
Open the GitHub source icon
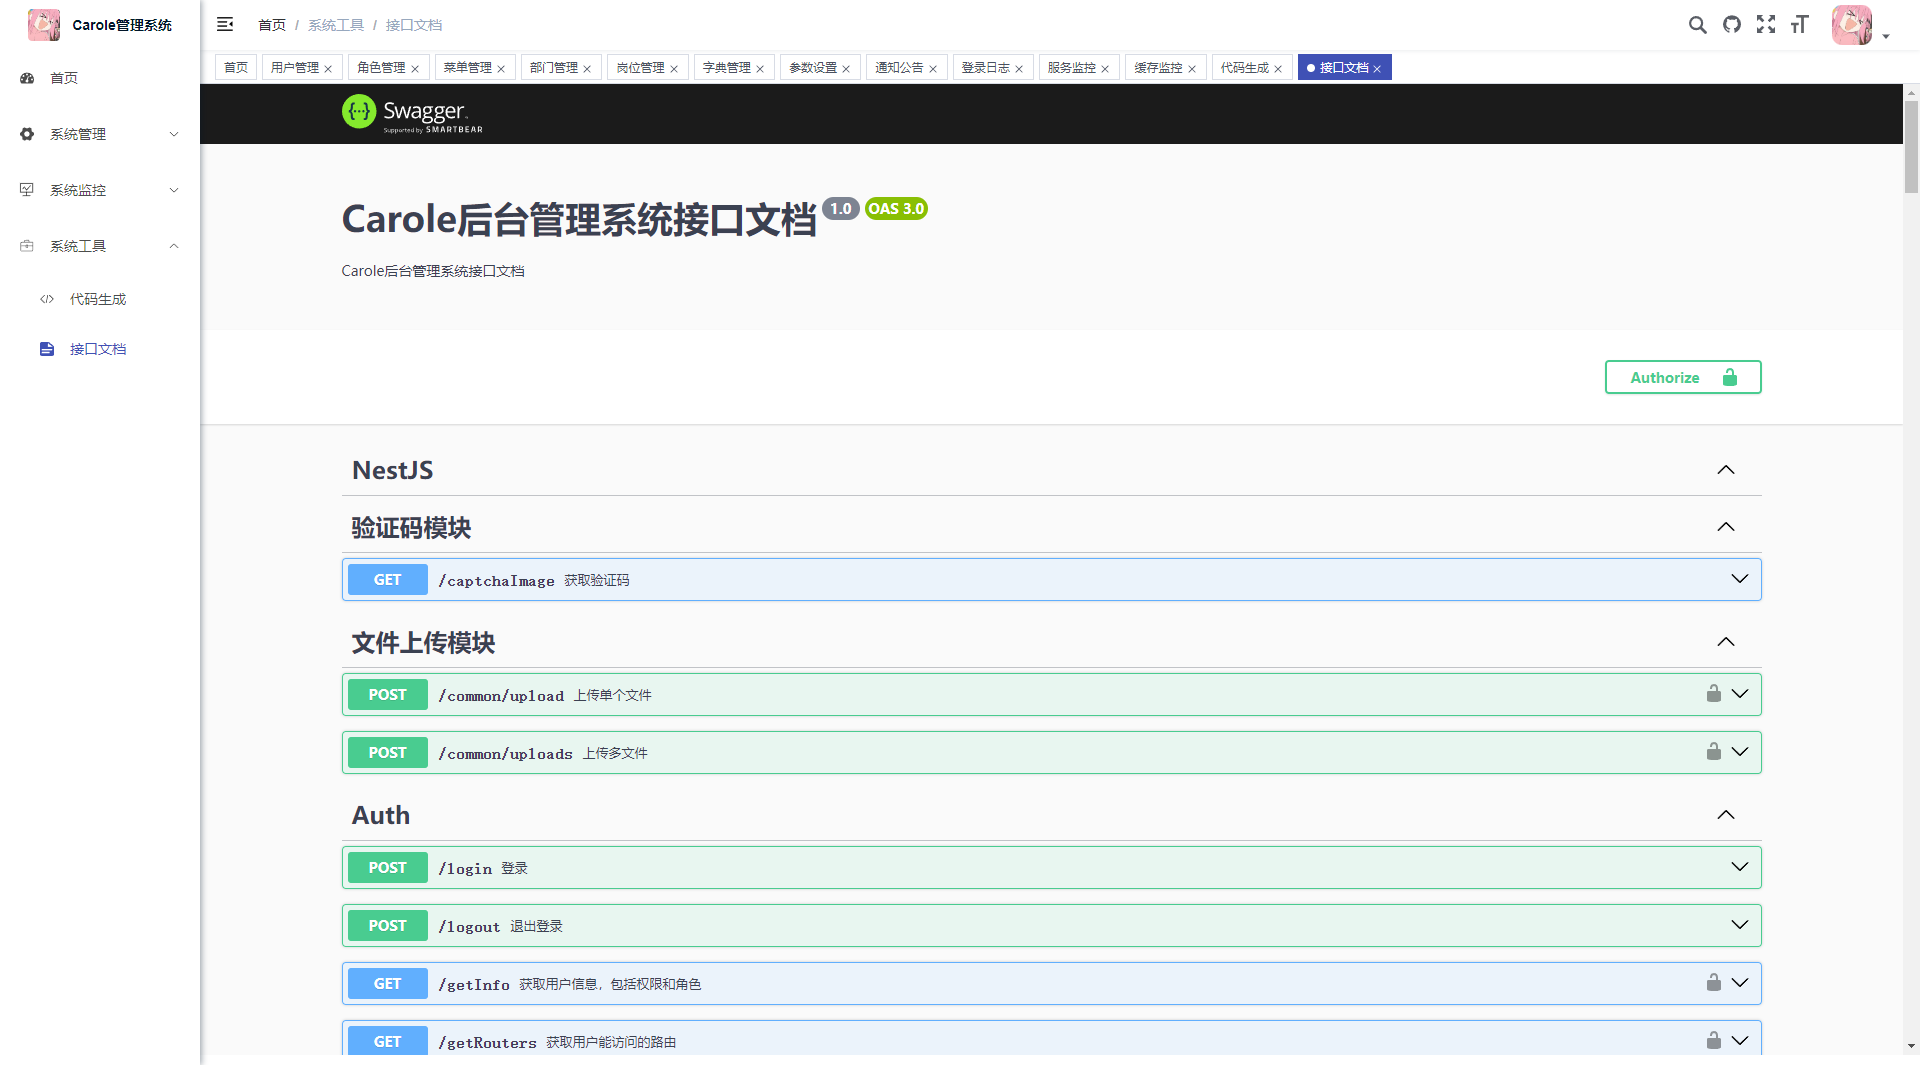[x=1731, y=25]
